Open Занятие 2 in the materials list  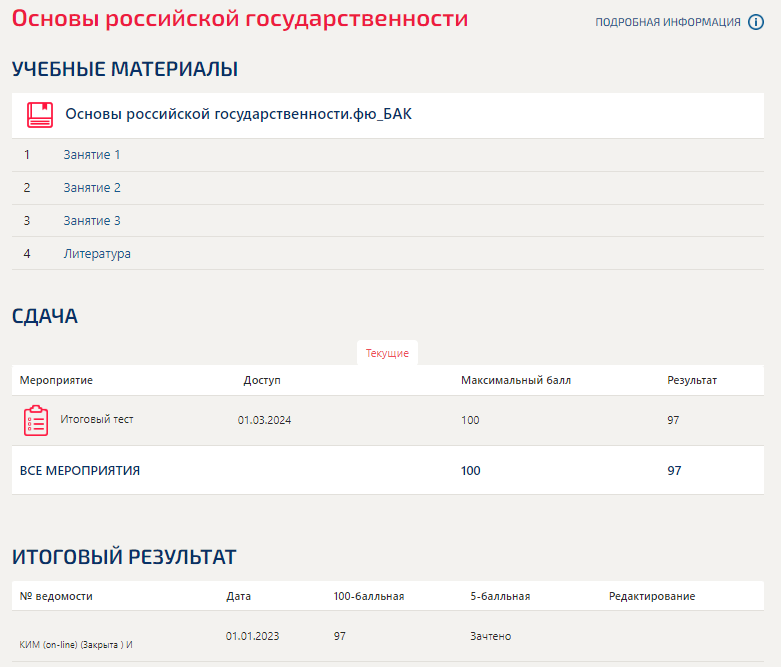pos(92,188)
